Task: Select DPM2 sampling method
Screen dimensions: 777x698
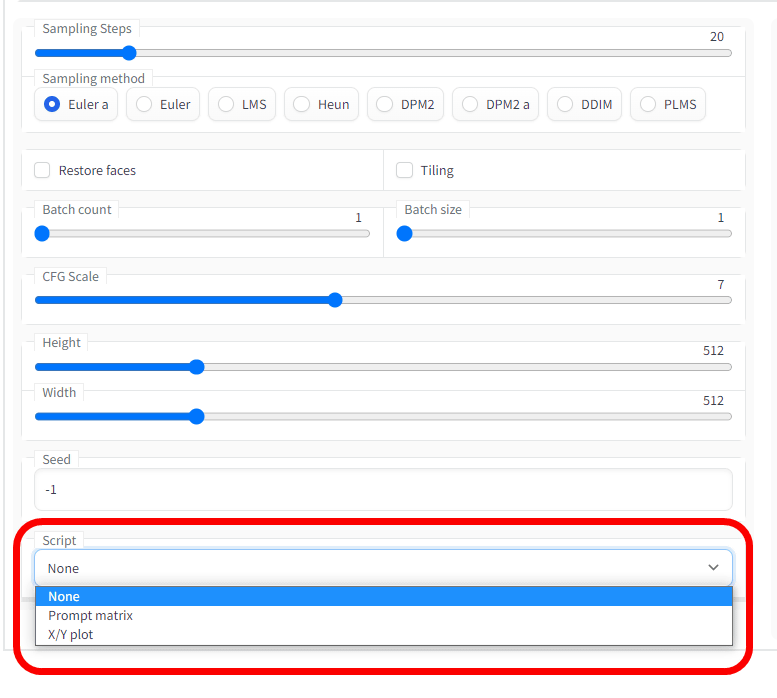Action: tap(405, 104)
